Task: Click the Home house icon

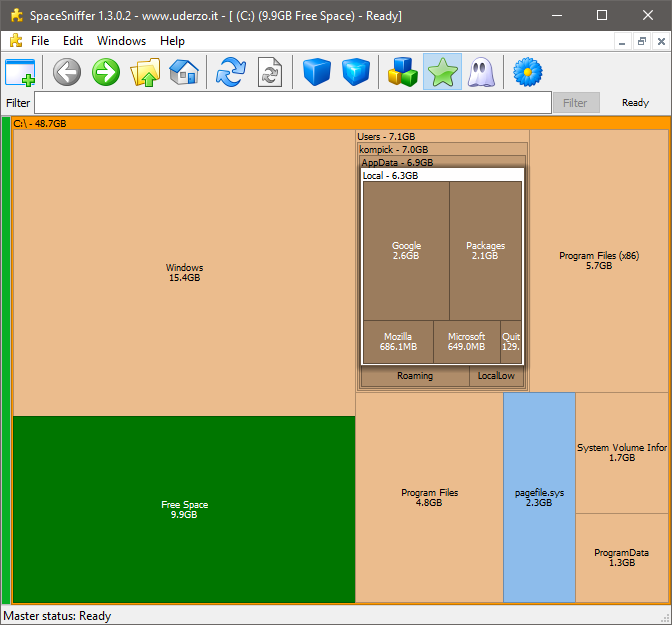Action: [184, 72]
